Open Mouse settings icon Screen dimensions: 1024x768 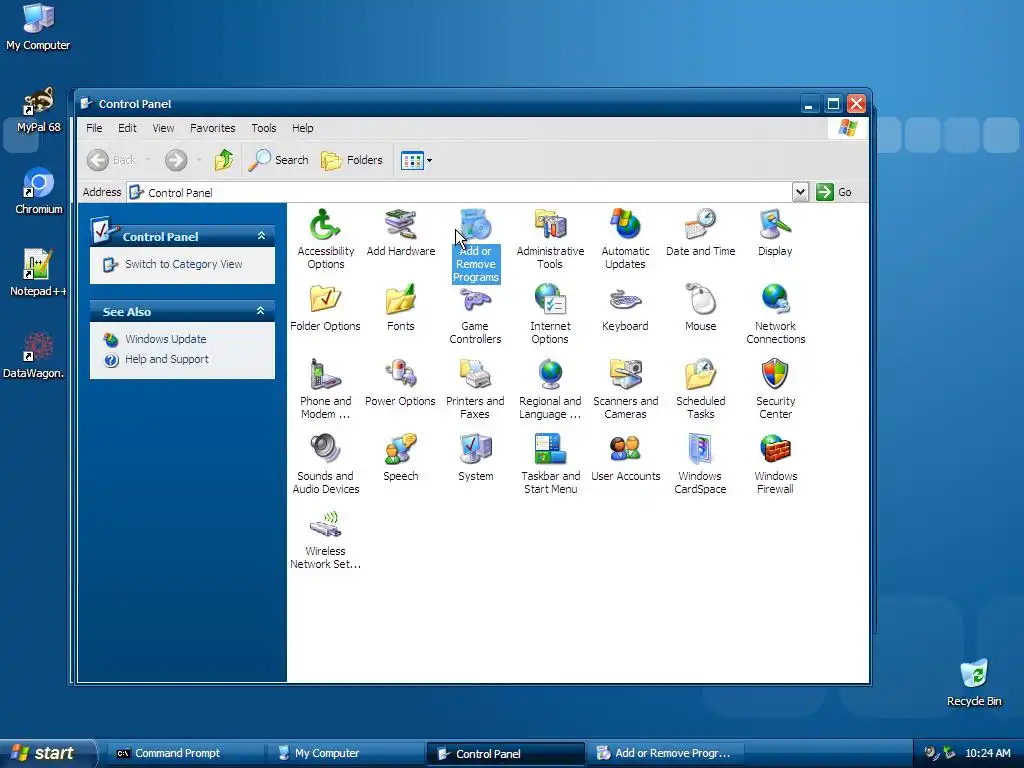[x=700, y=308]
